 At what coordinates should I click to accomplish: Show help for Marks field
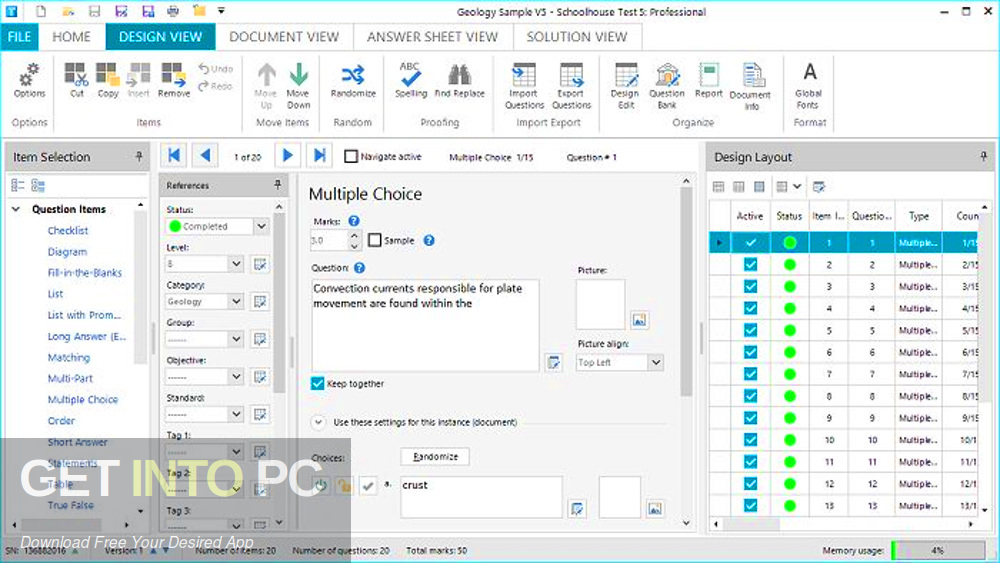[x=353, y=221]
